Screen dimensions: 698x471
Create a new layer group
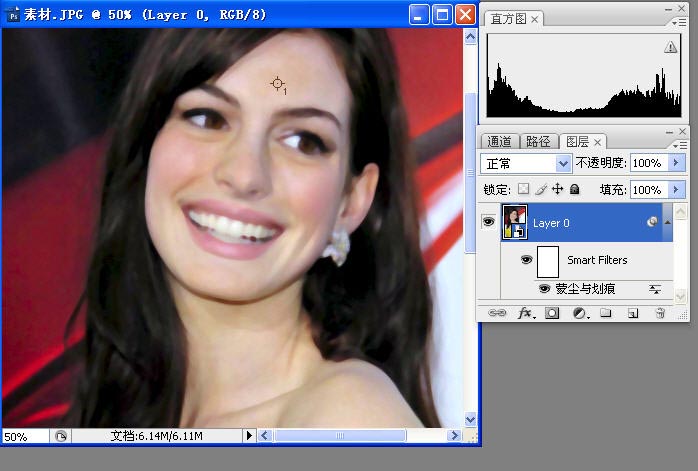coord(605,313)
